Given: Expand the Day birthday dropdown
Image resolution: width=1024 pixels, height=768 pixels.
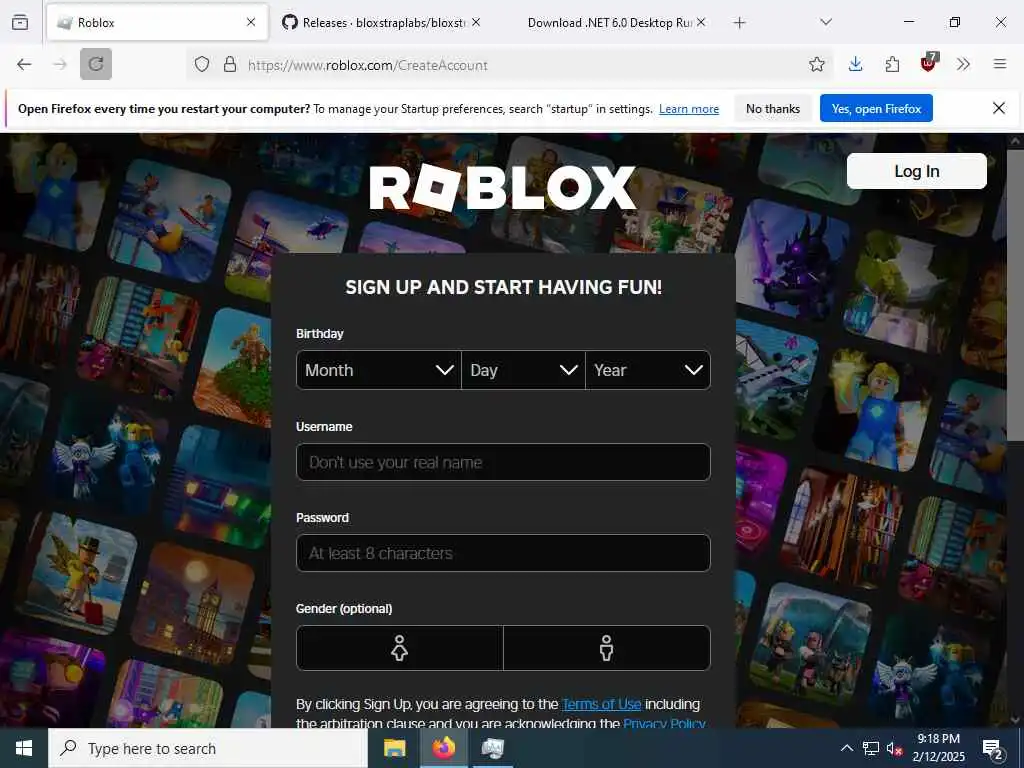Looking at the screenshot, I should coord(523,370).
